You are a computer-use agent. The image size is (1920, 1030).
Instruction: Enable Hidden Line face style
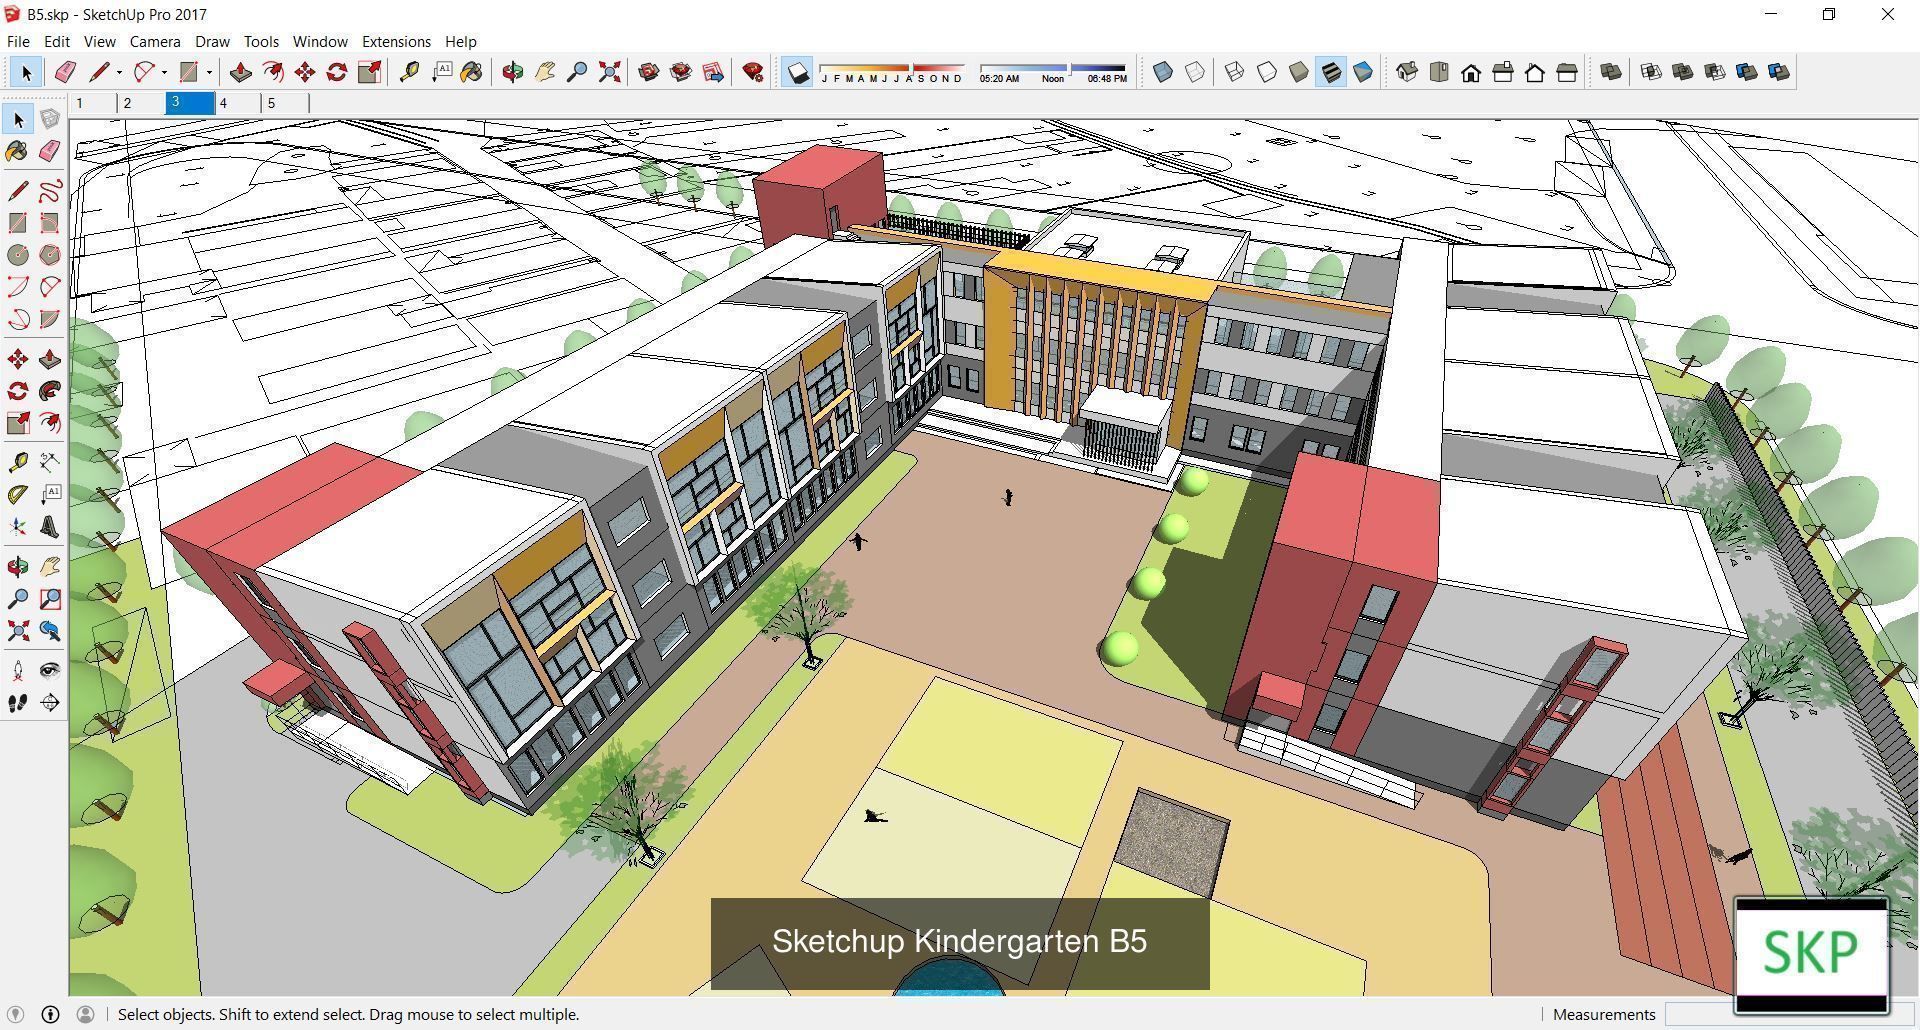[1267, 72]
